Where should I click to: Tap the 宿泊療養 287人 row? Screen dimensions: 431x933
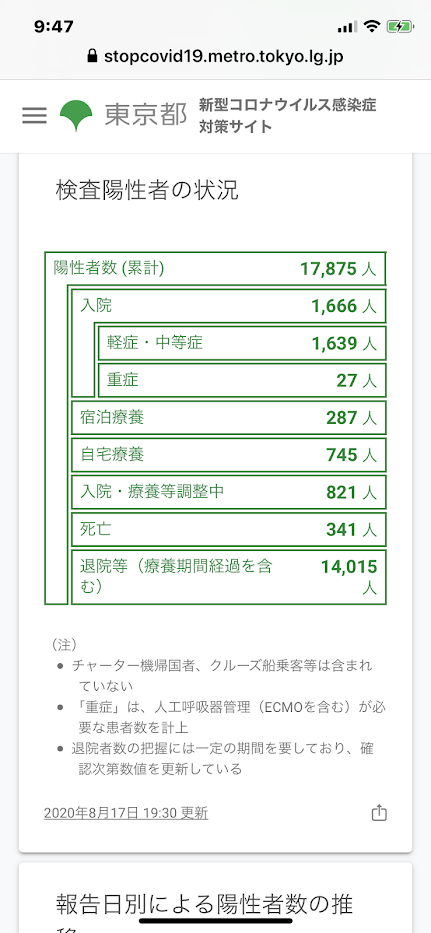click(x=229, y=418)
